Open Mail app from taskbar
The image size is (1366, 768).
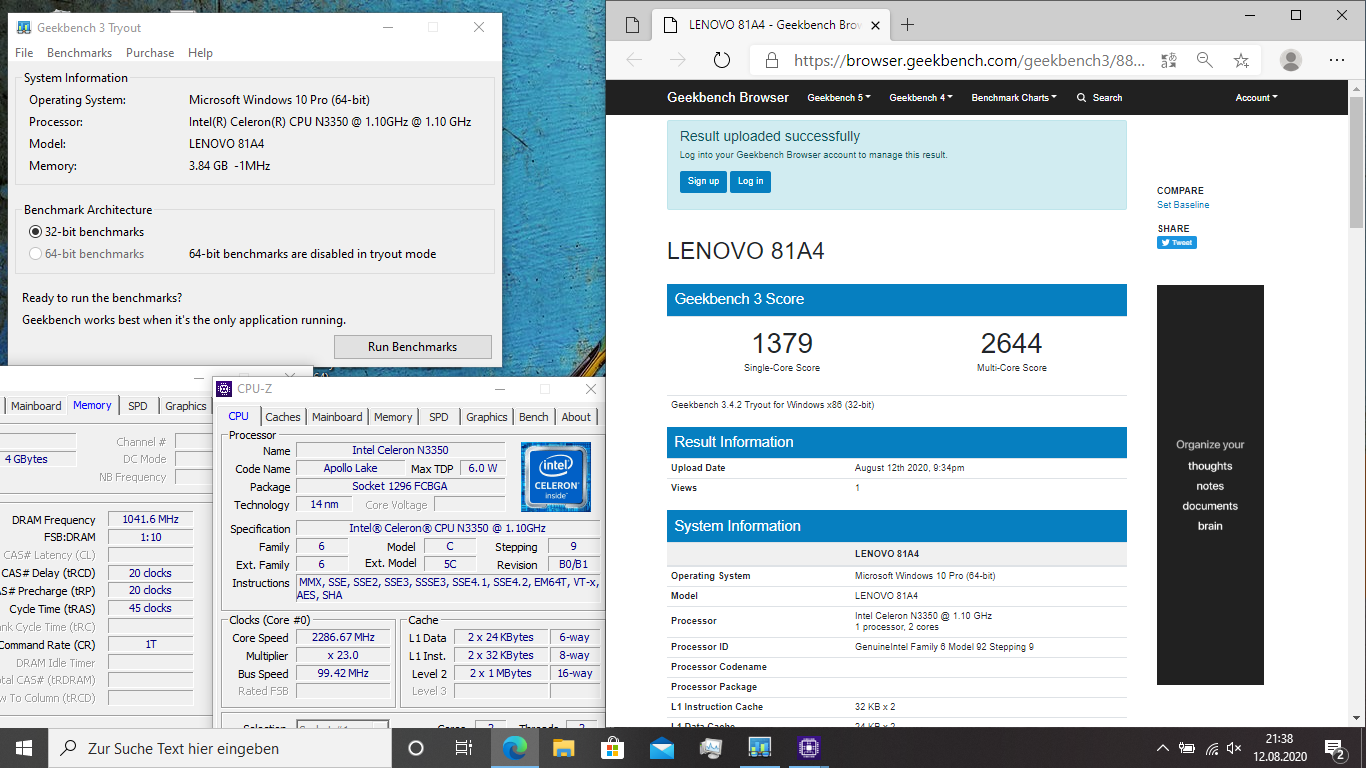click(x=662, y=748)
